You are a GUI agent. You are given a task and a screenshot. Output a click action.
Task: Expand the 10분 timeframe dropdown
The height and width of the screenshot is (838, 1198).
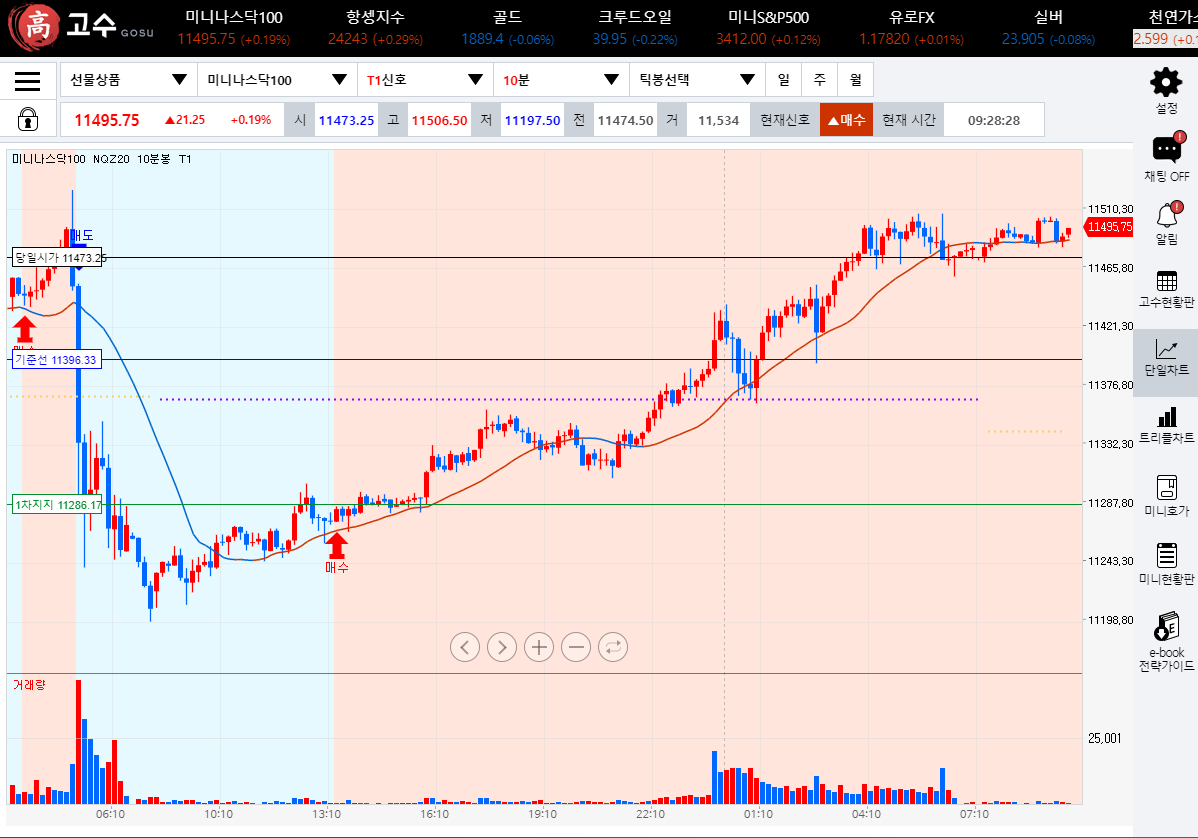click(562, 79)
